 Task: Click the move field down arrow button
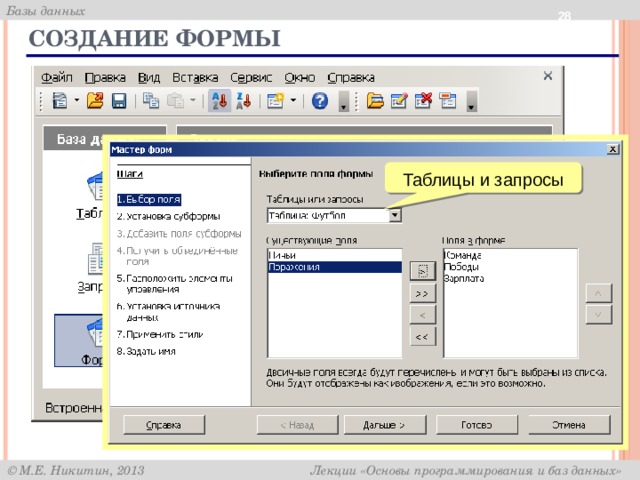[x=598, y=315]
